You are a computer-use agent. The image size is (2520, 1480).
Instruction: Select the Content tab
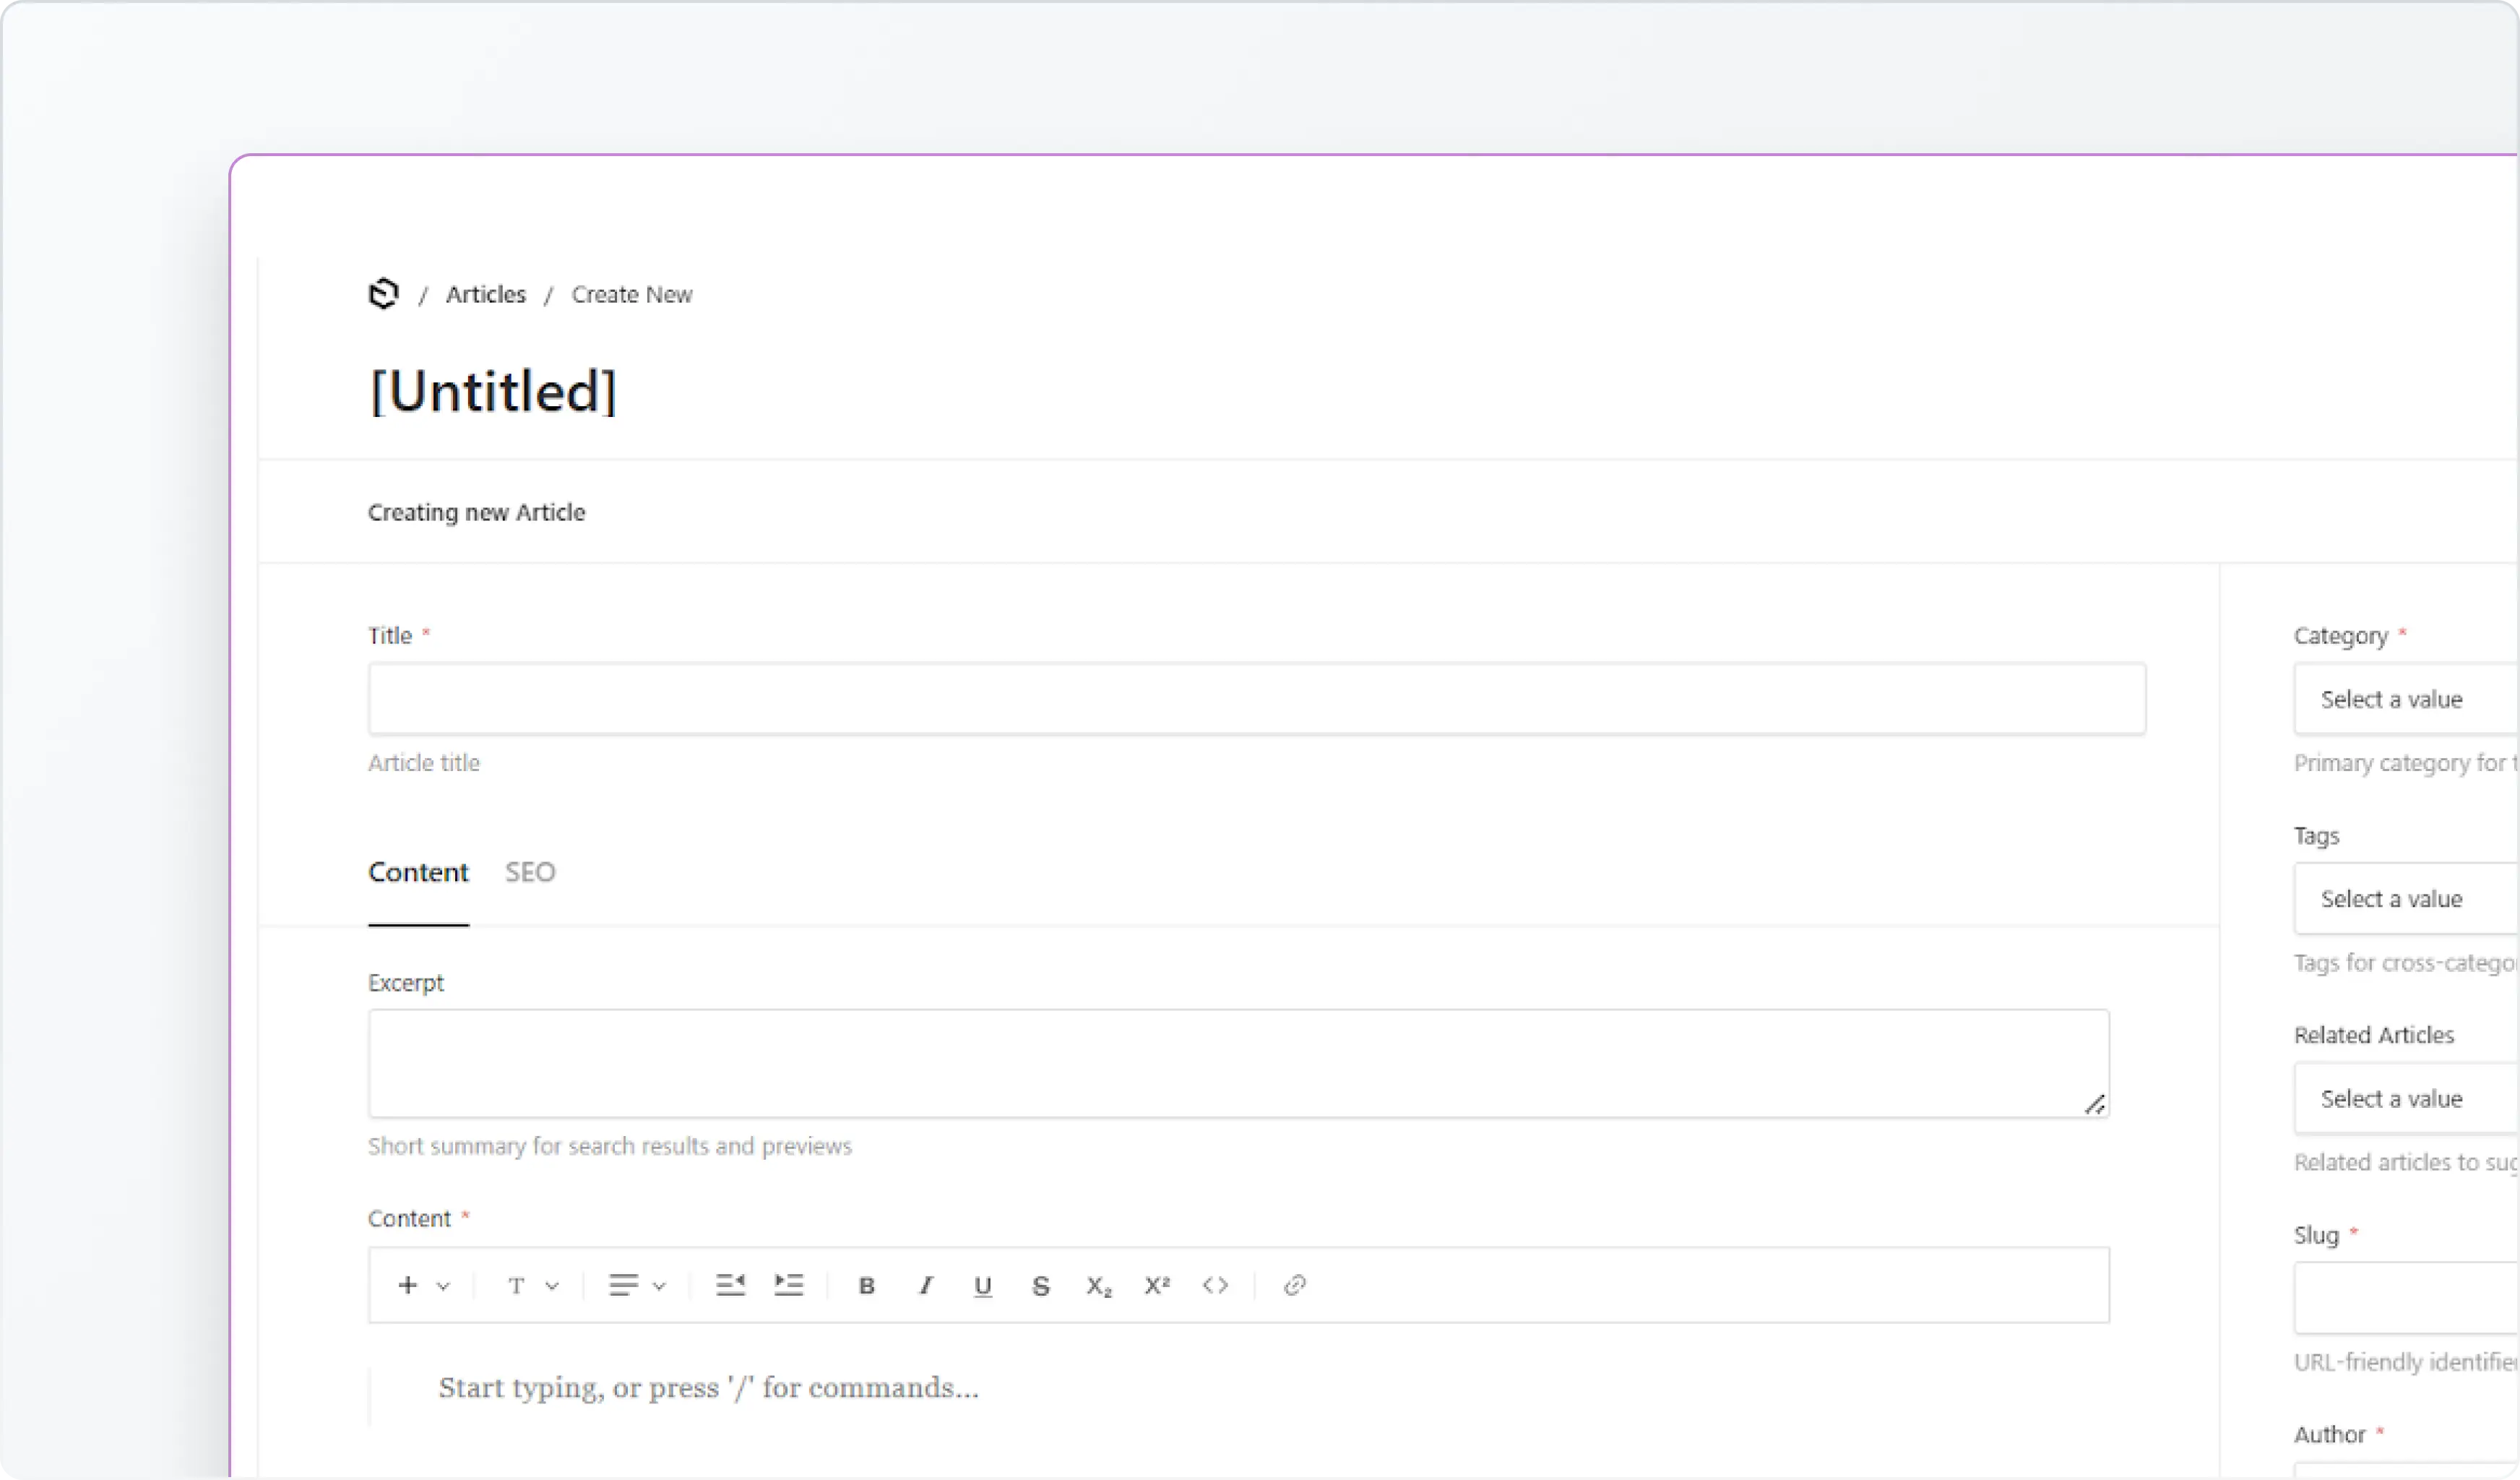pos(418,871)
